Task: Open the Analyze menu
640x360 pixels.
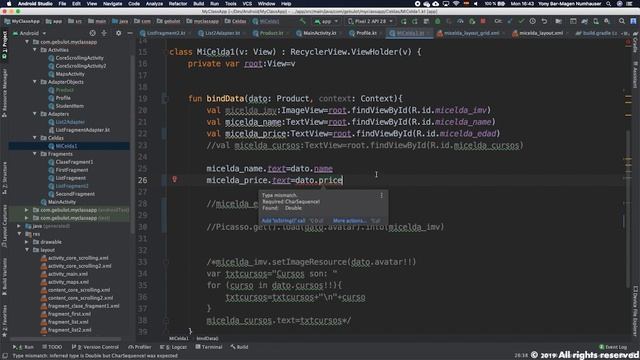Action: coord(154,4)
